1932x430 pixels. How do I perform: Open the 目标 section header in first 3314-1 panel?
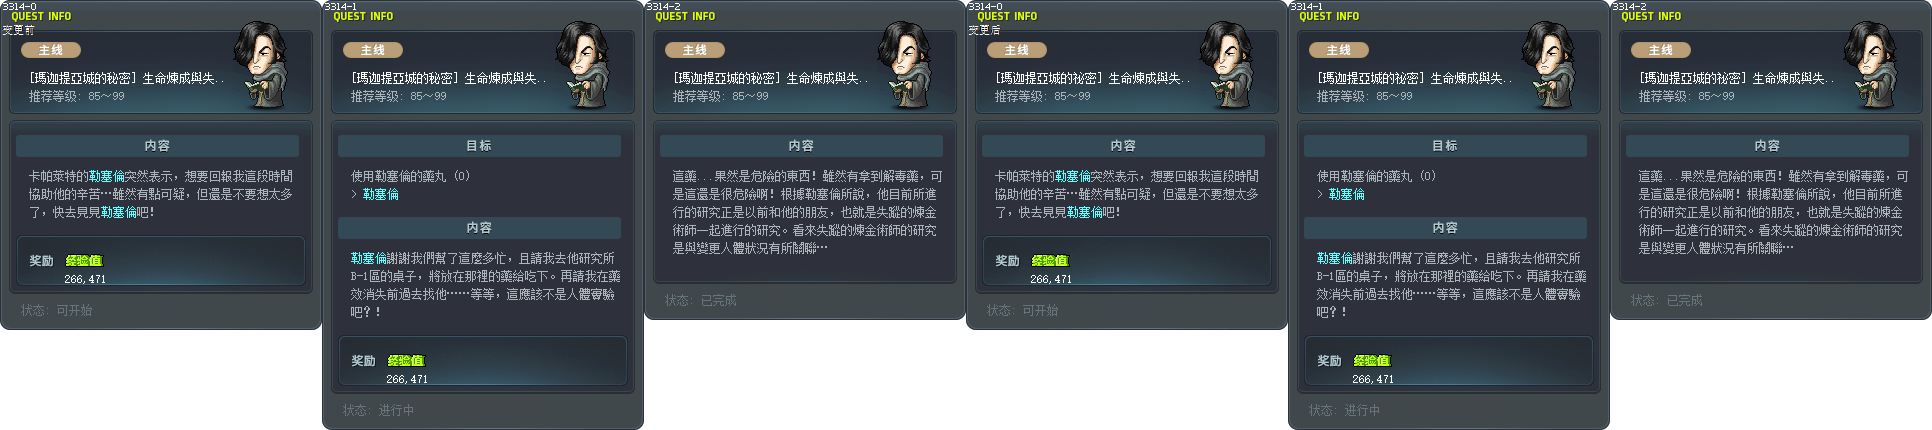click(479, 146)
